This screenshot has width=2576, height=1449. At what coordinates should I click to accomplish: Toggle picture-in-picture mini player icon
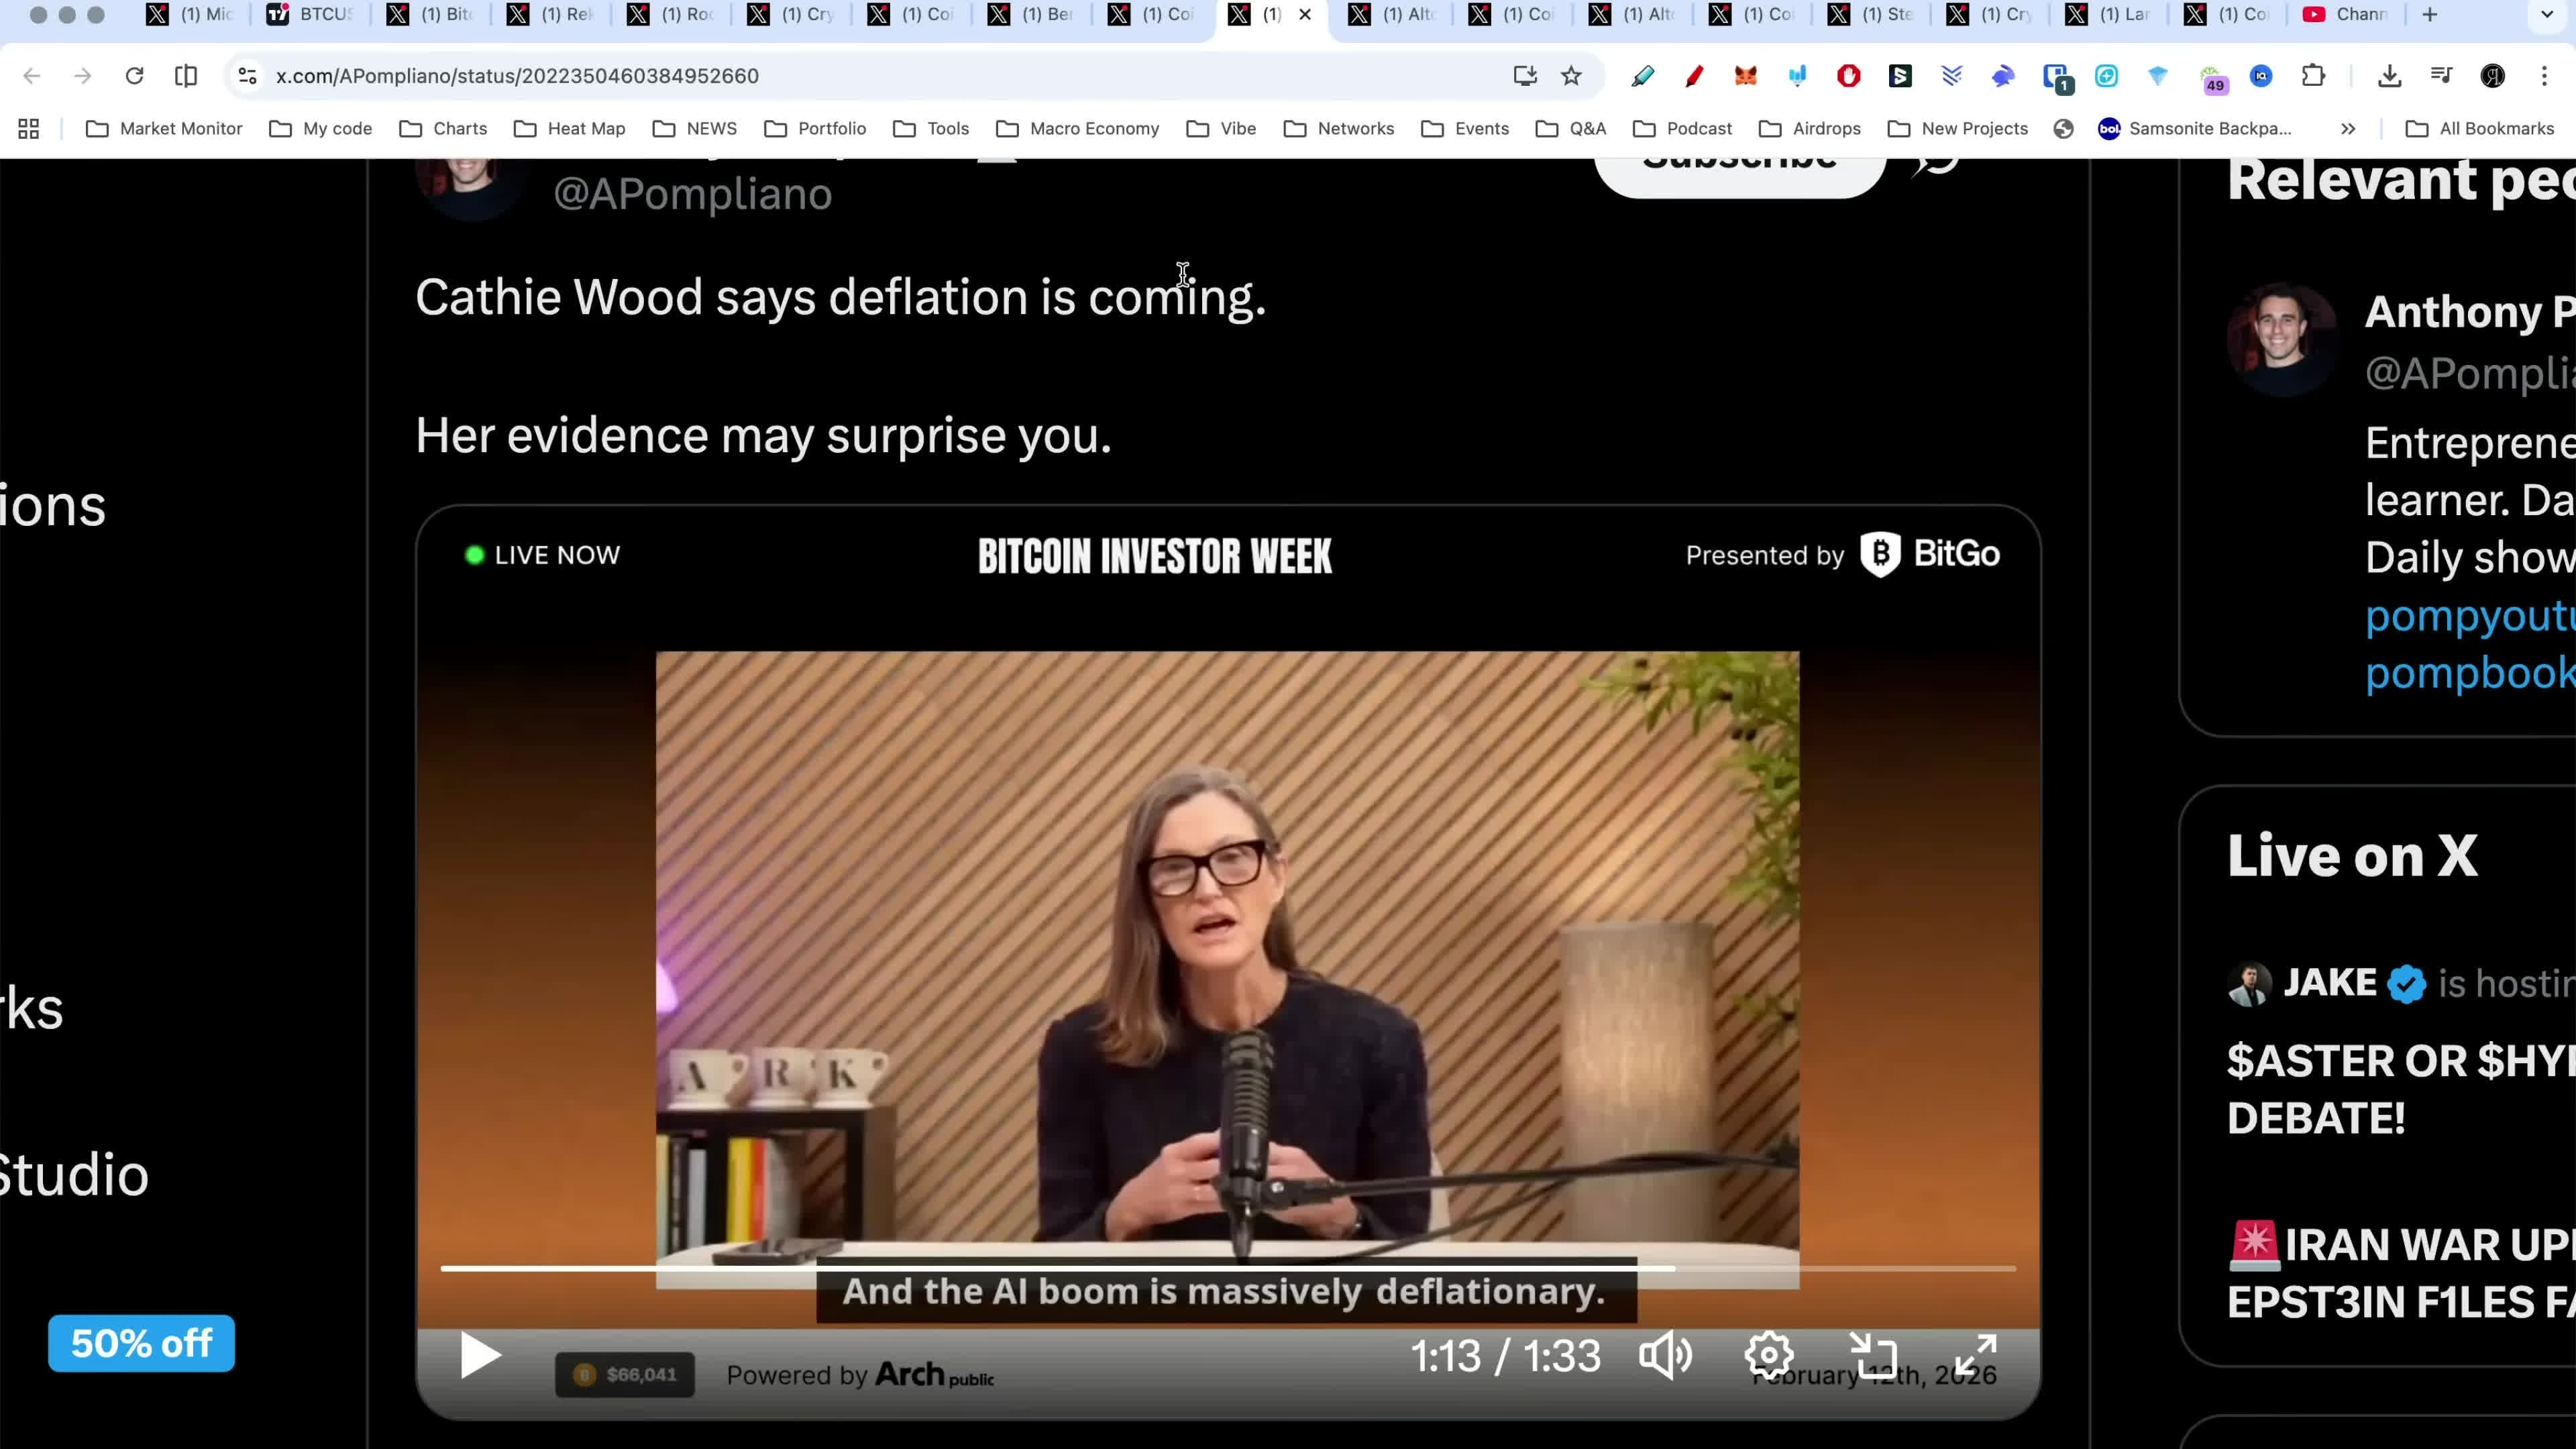(x=1873, y=1356)
